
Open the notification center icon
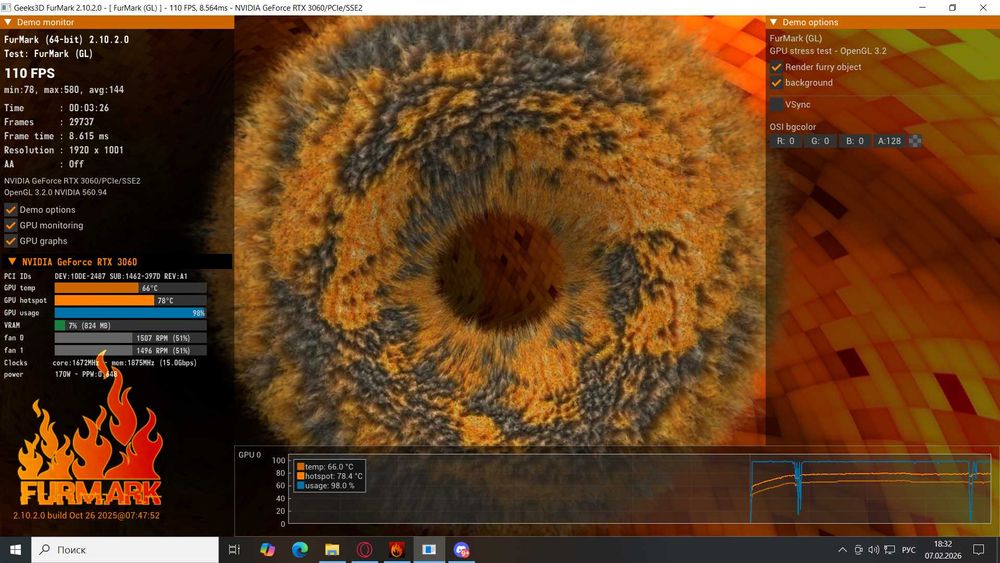[978, 550]
